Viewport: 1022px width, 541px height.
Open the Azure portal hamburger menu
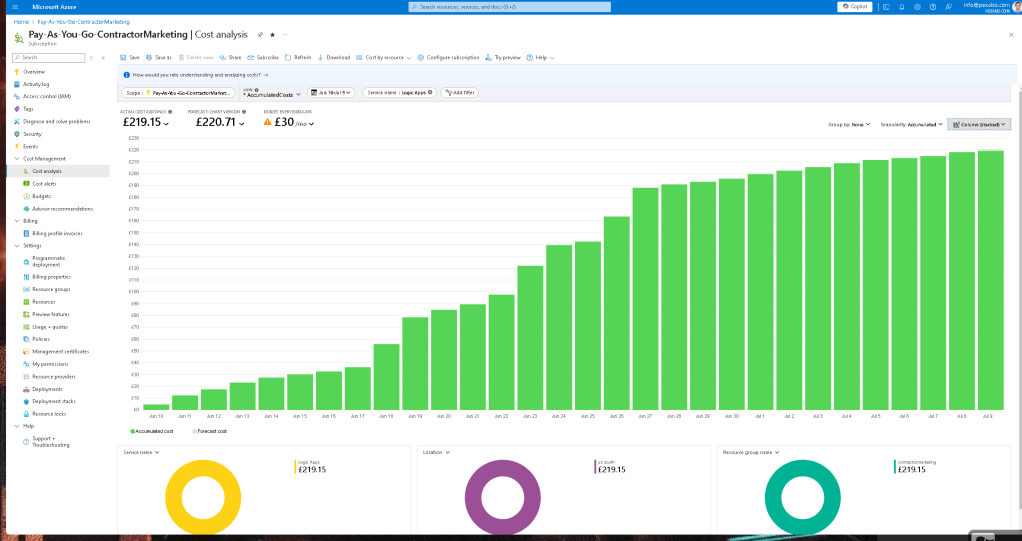coord(16,7)
